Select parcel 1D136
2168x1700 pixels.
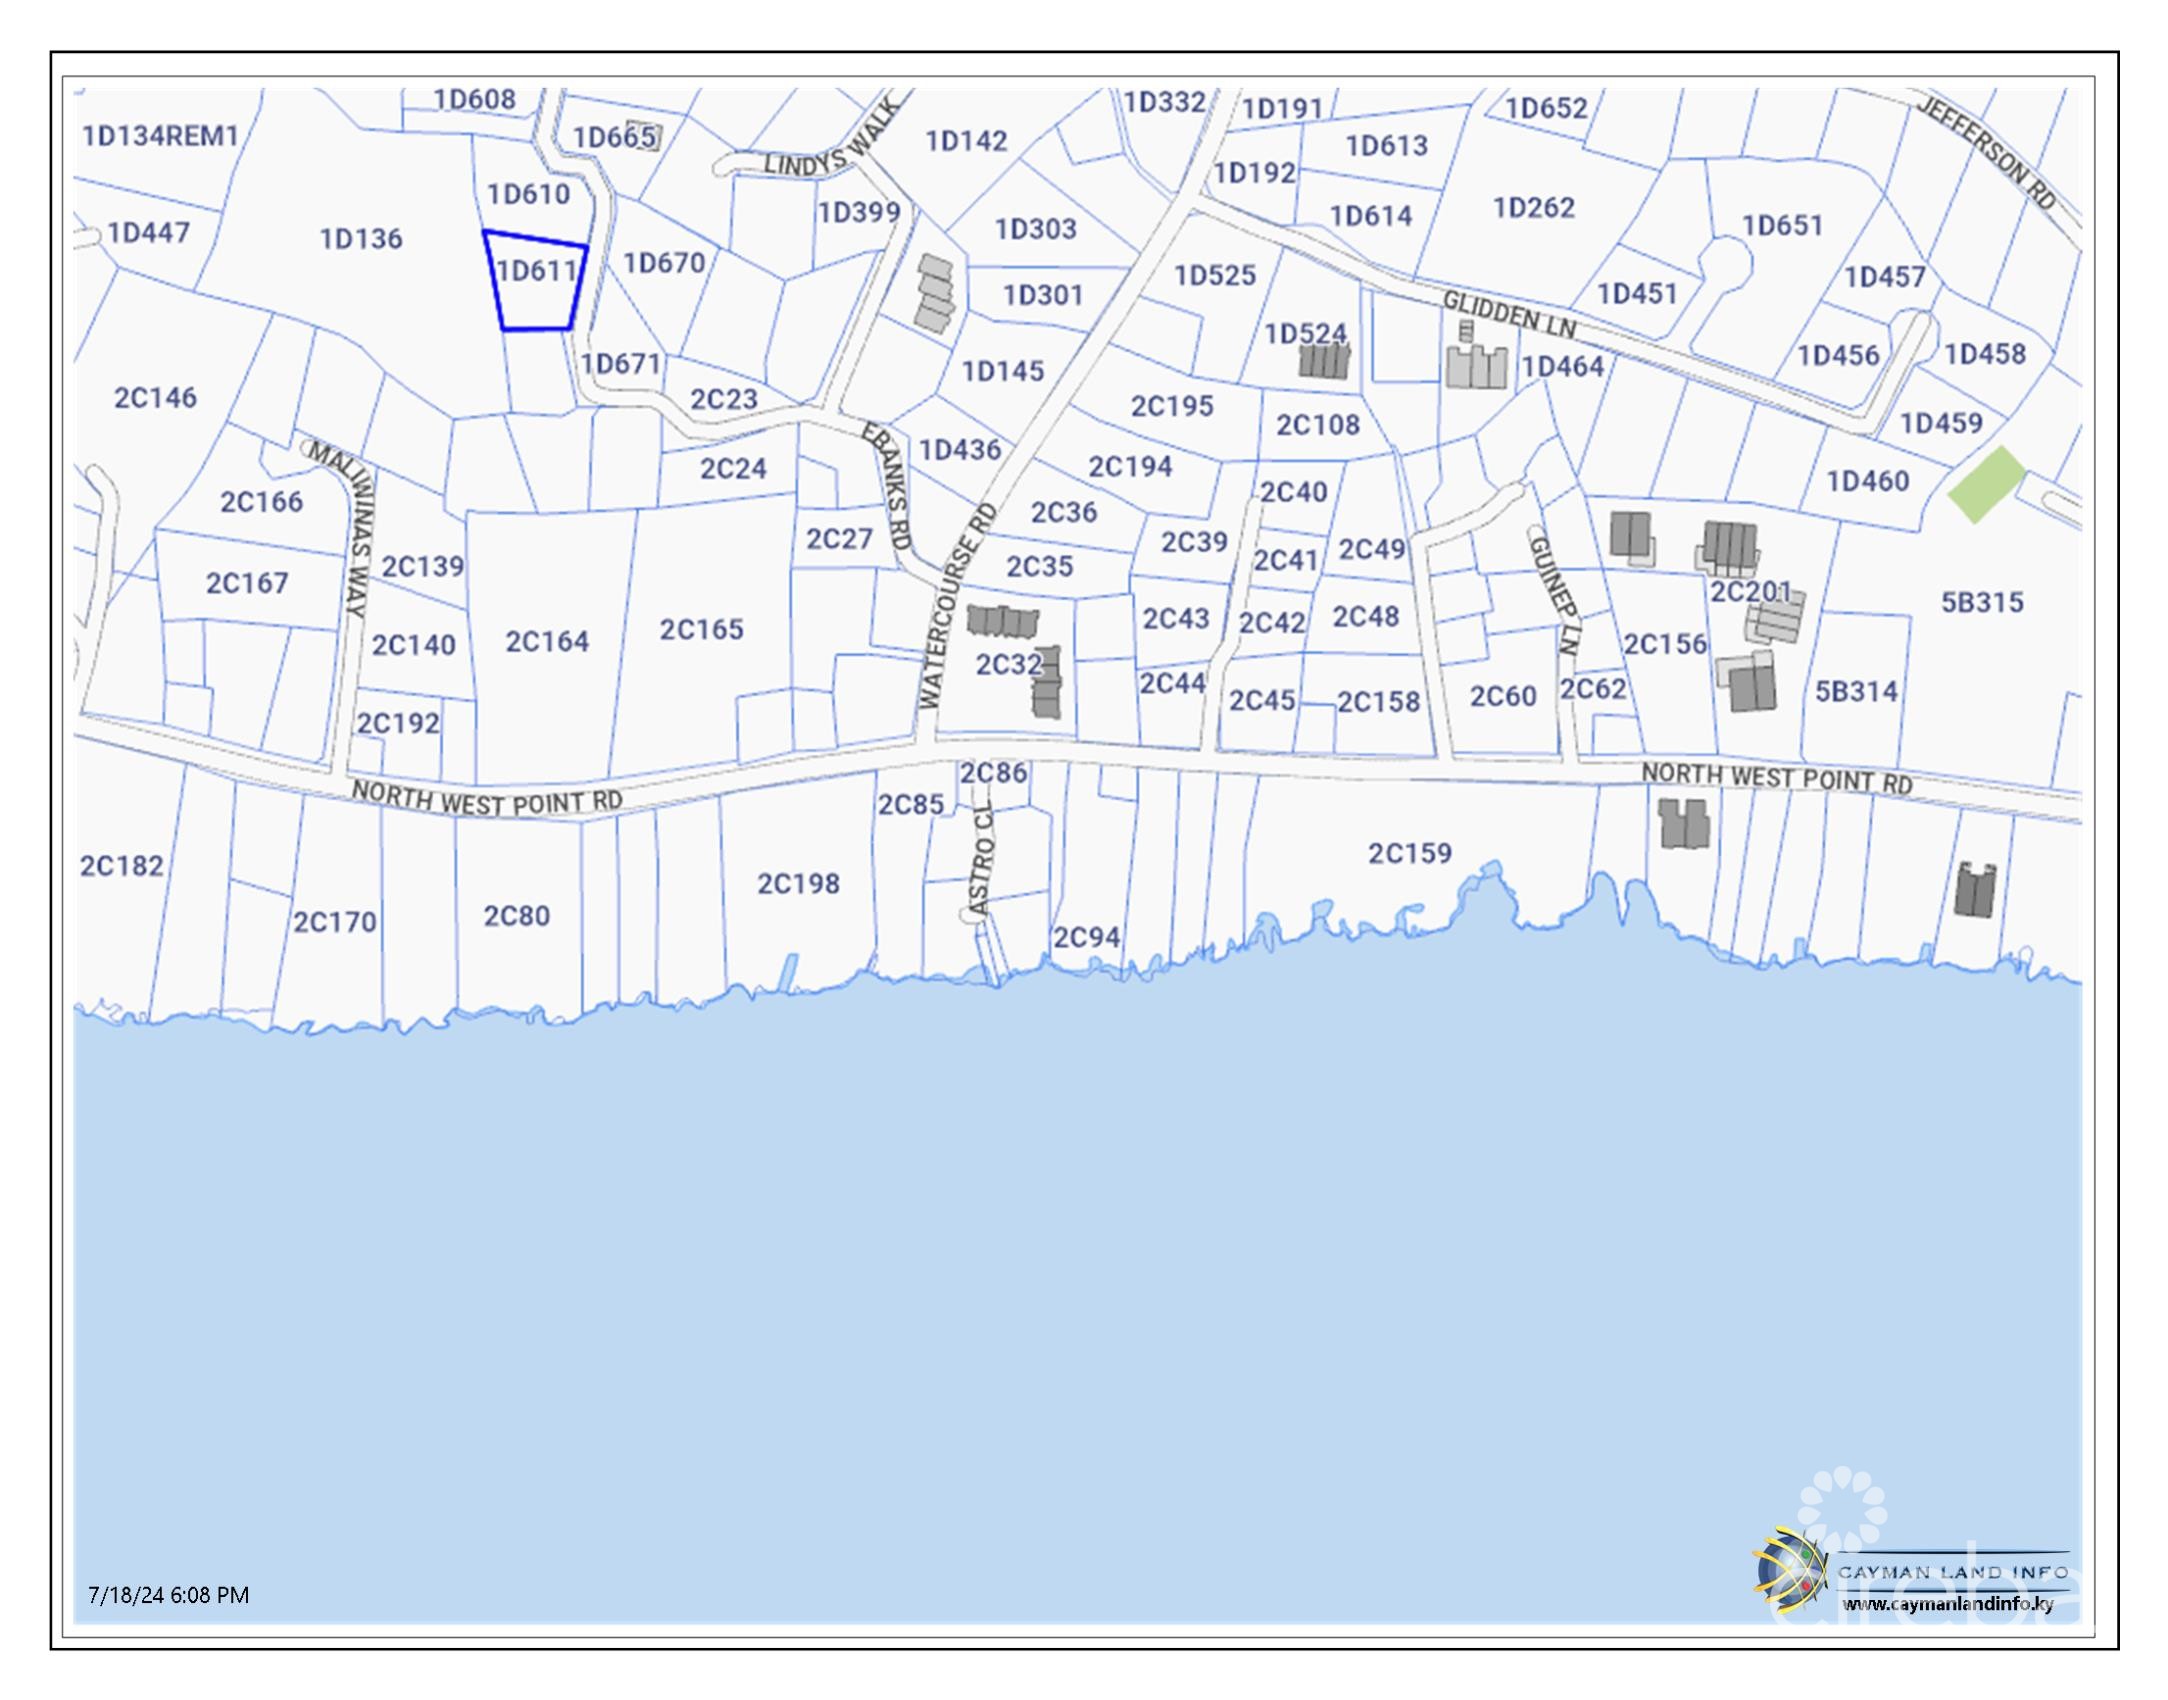click(x=360, y=239)
